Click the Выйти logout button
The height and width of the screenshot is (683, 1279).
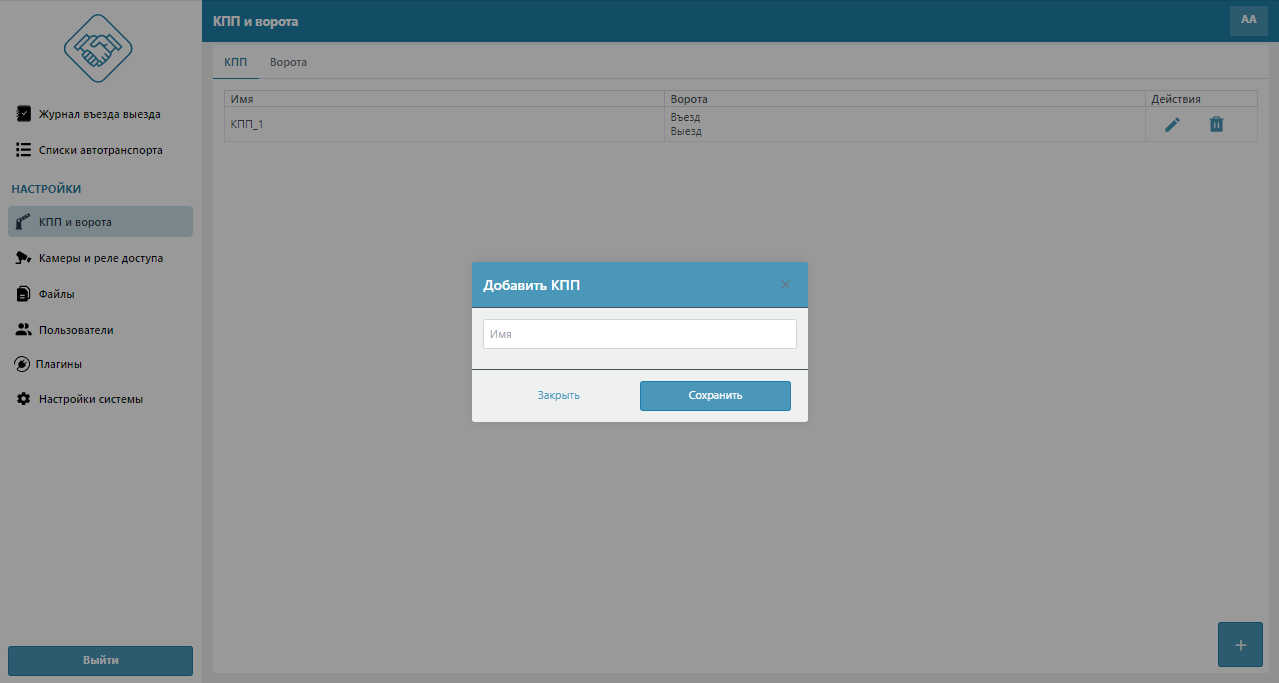click(x=100, y=661)
